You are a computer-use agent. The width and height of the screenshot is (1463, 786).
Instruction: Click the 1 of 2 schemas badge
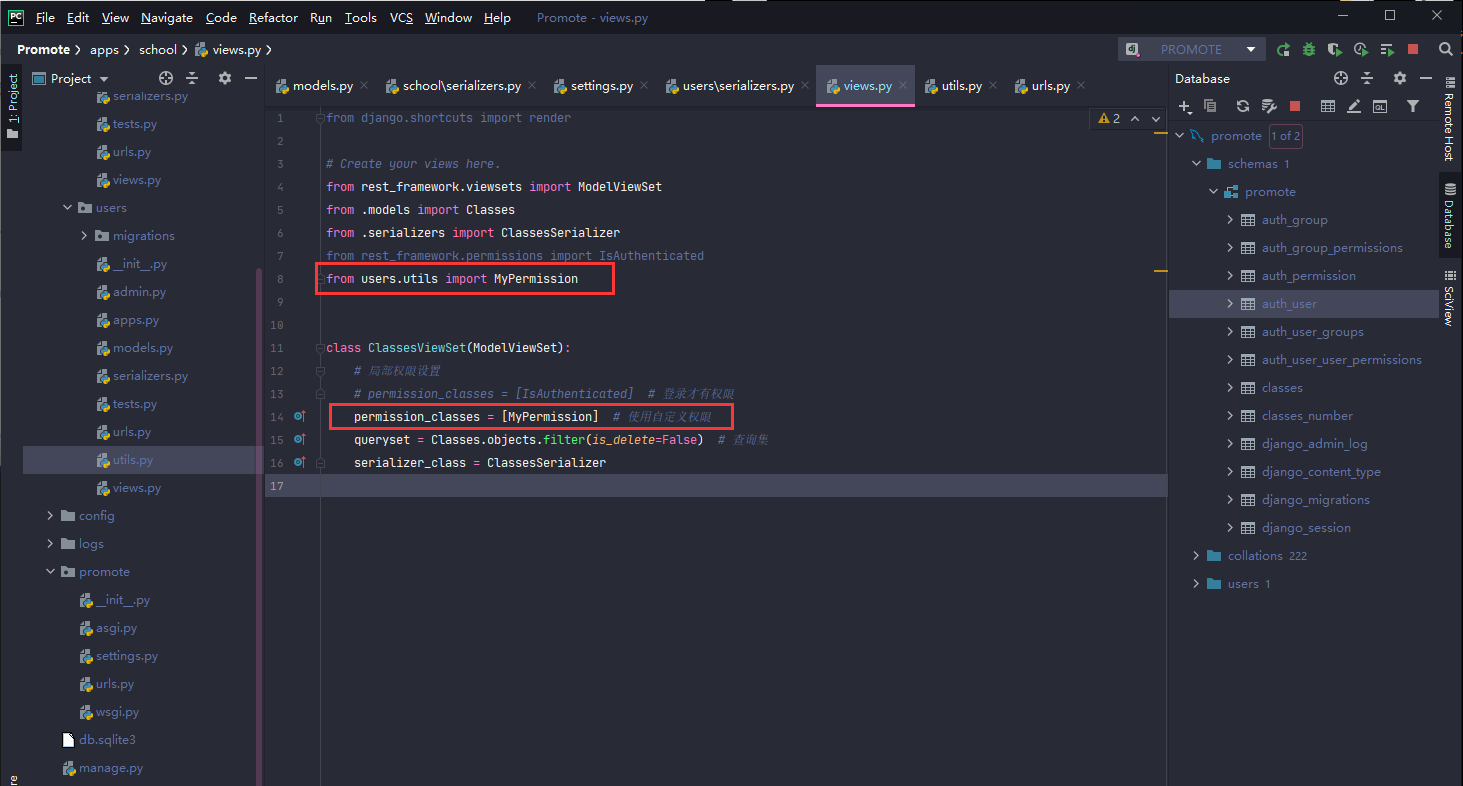coord(1286,136)
